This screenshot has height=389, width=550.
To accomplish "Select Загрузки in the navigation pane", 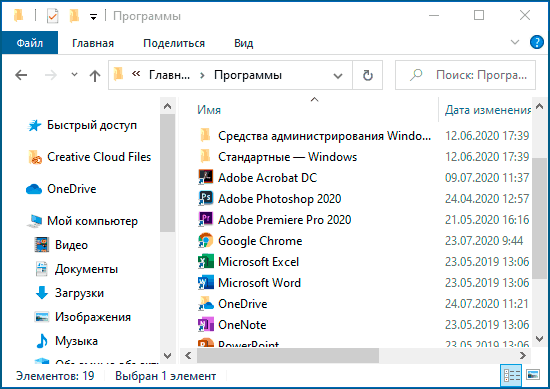I will [x=79, y=293].
